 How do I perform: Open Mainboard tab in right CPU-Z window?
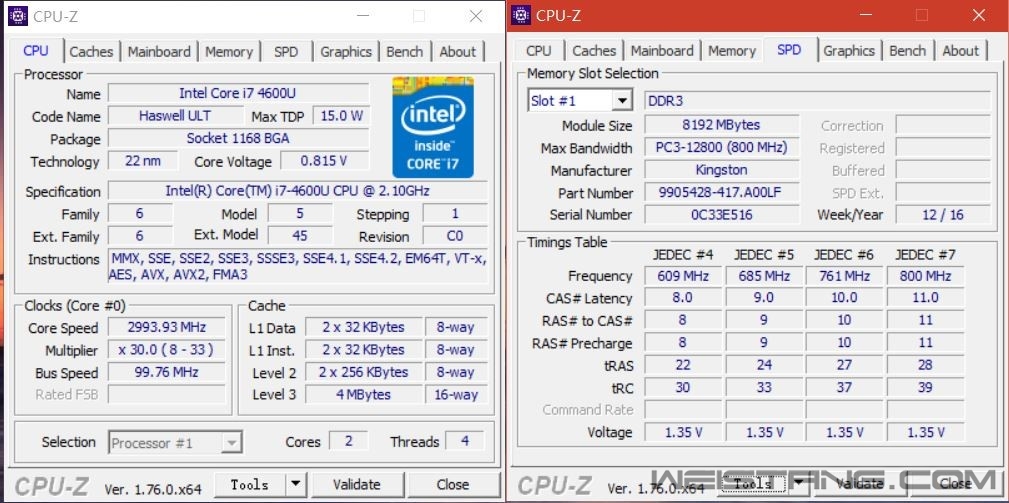662,50
